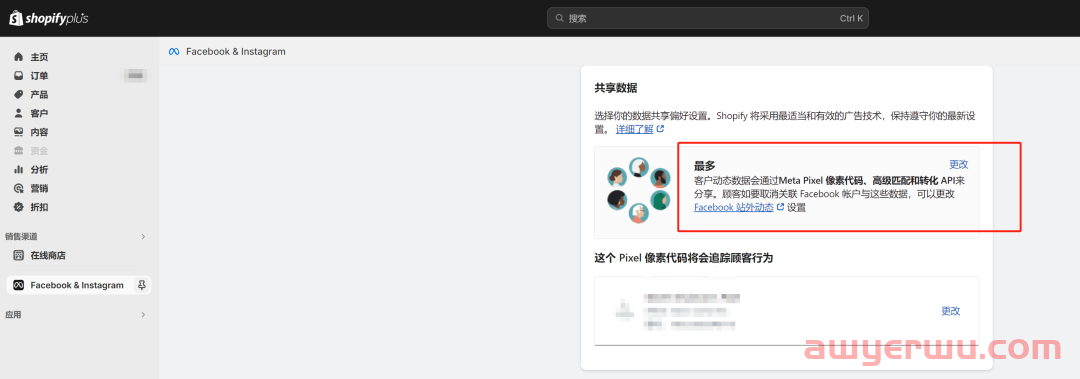Click the search magnifier icon
The width and height of the screenshot is (1080, 379).
pos(559,19)
